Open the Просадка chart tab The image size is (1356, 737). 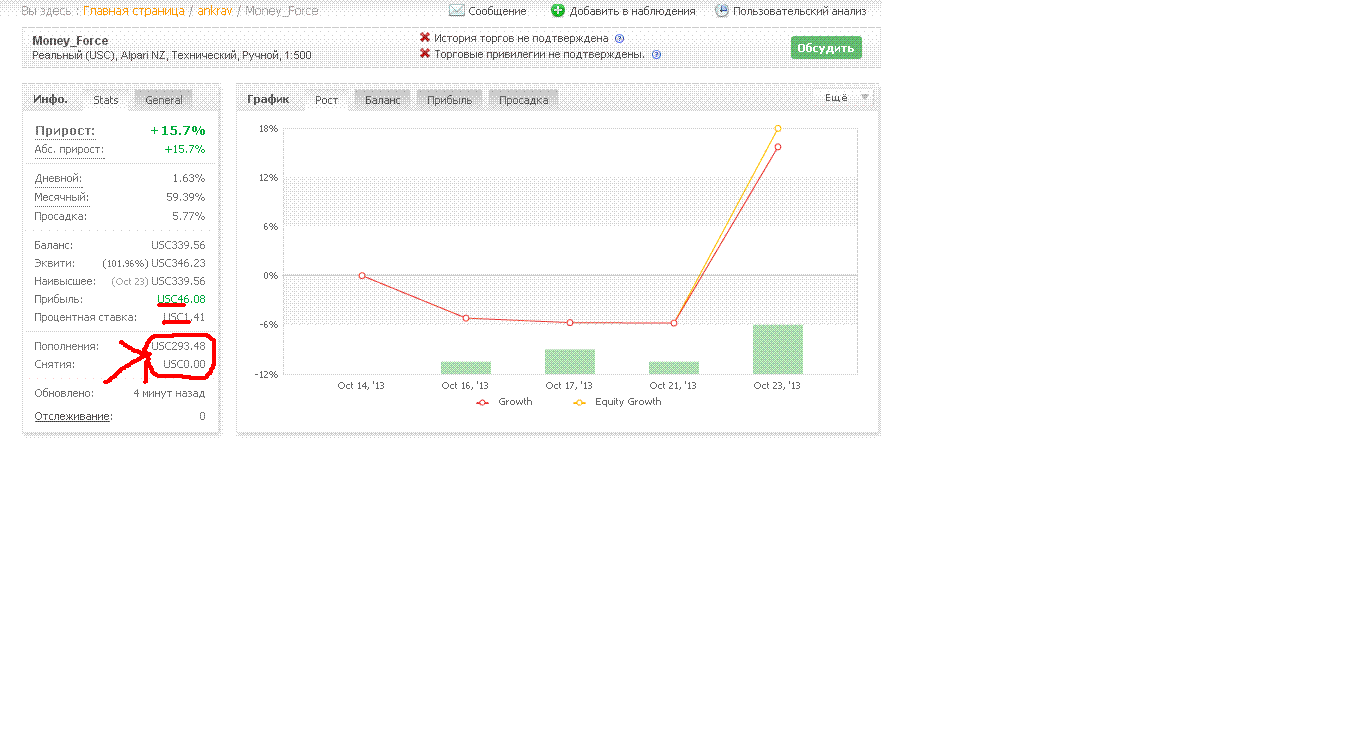[524, 100]
